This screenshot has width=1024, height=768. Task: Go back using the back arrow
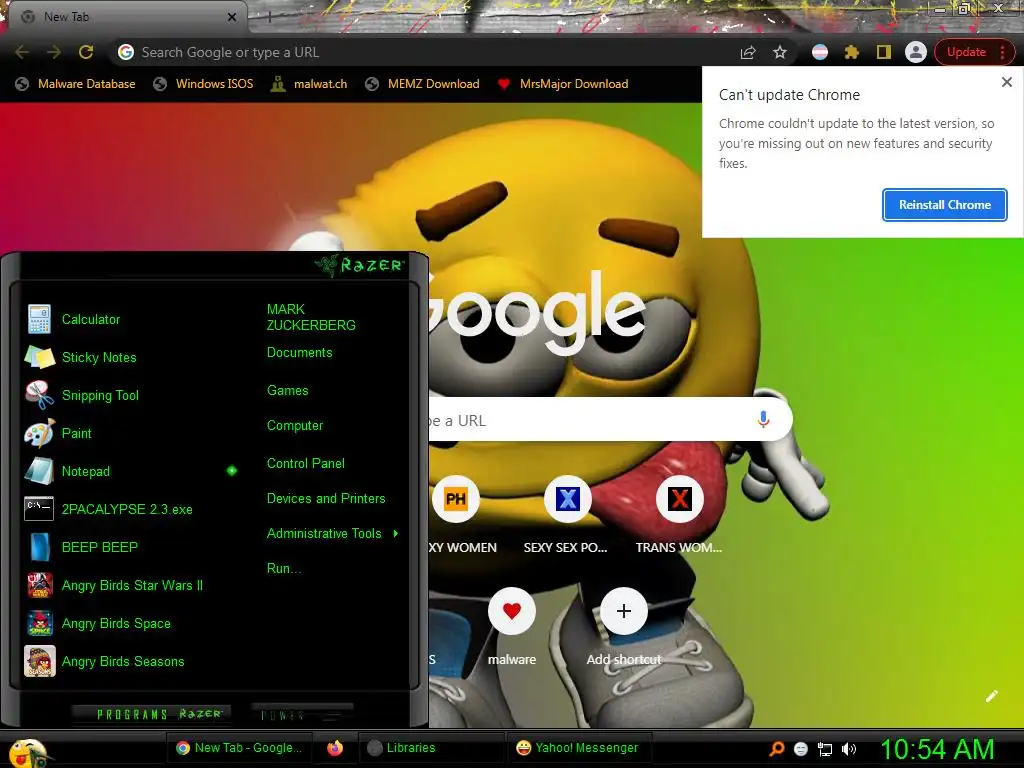(22, 52)
